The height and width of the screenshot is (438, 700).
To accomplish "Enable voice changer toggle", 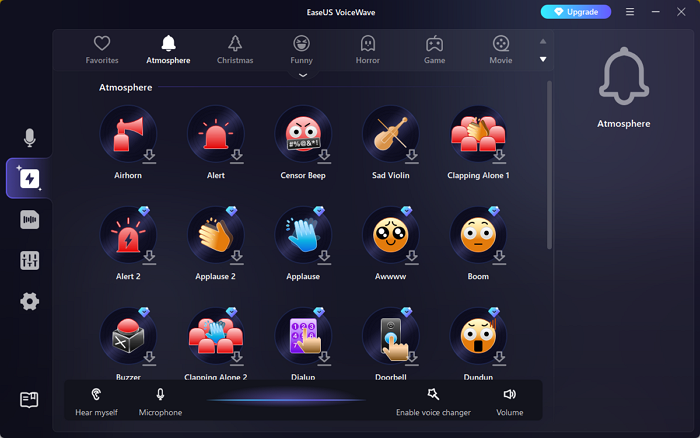I will (x=432, y=401).
